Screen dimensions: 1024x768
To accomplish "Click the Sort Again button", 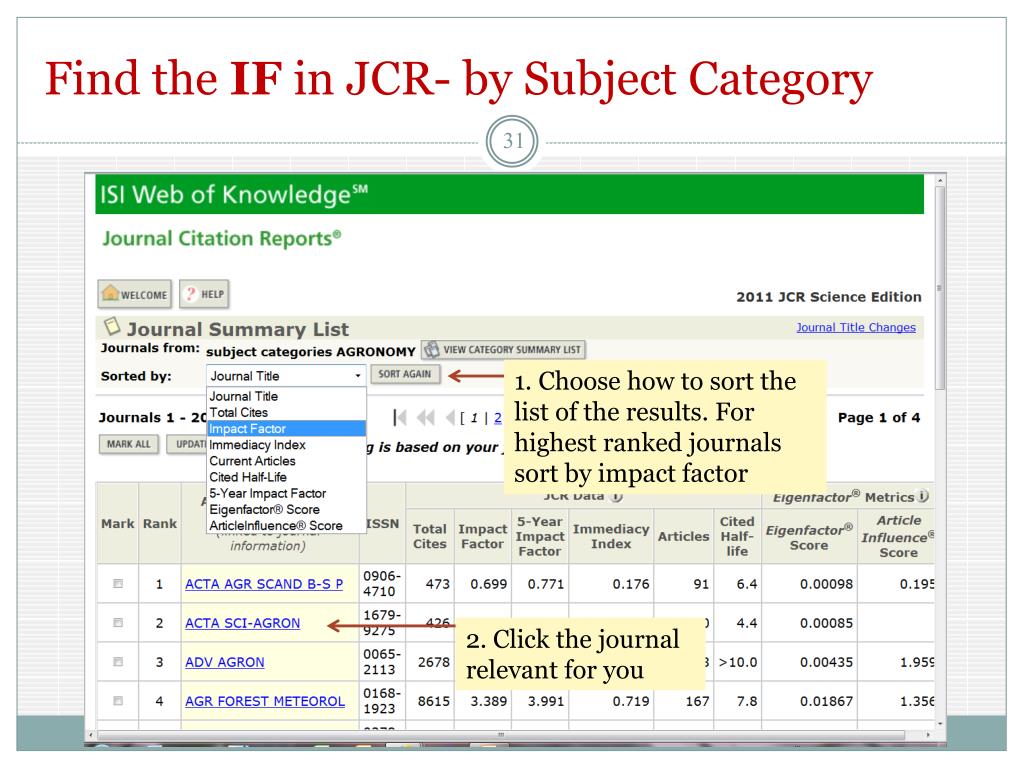I will (406, 374).
